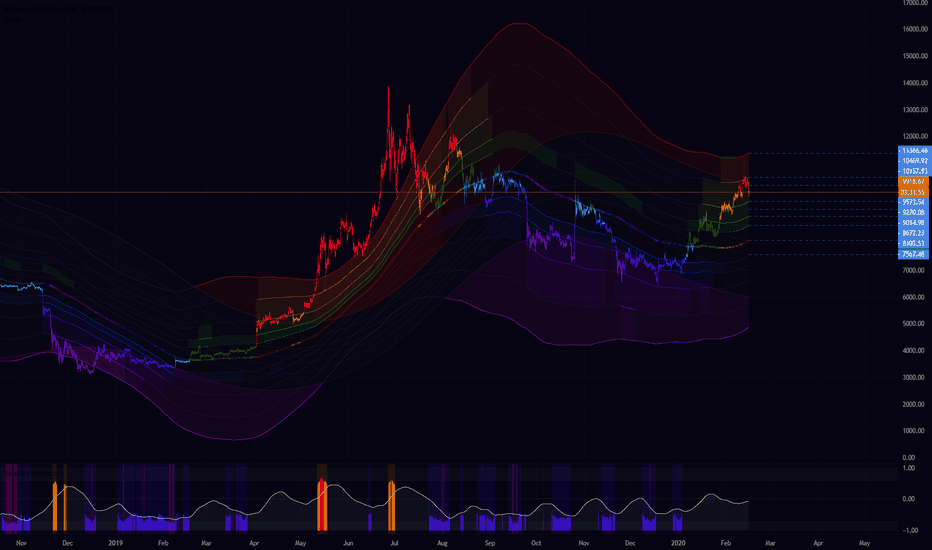Screen dimensions: 932x550
Task: Click the 14000.00 price axis label
Action: [915, 83]
